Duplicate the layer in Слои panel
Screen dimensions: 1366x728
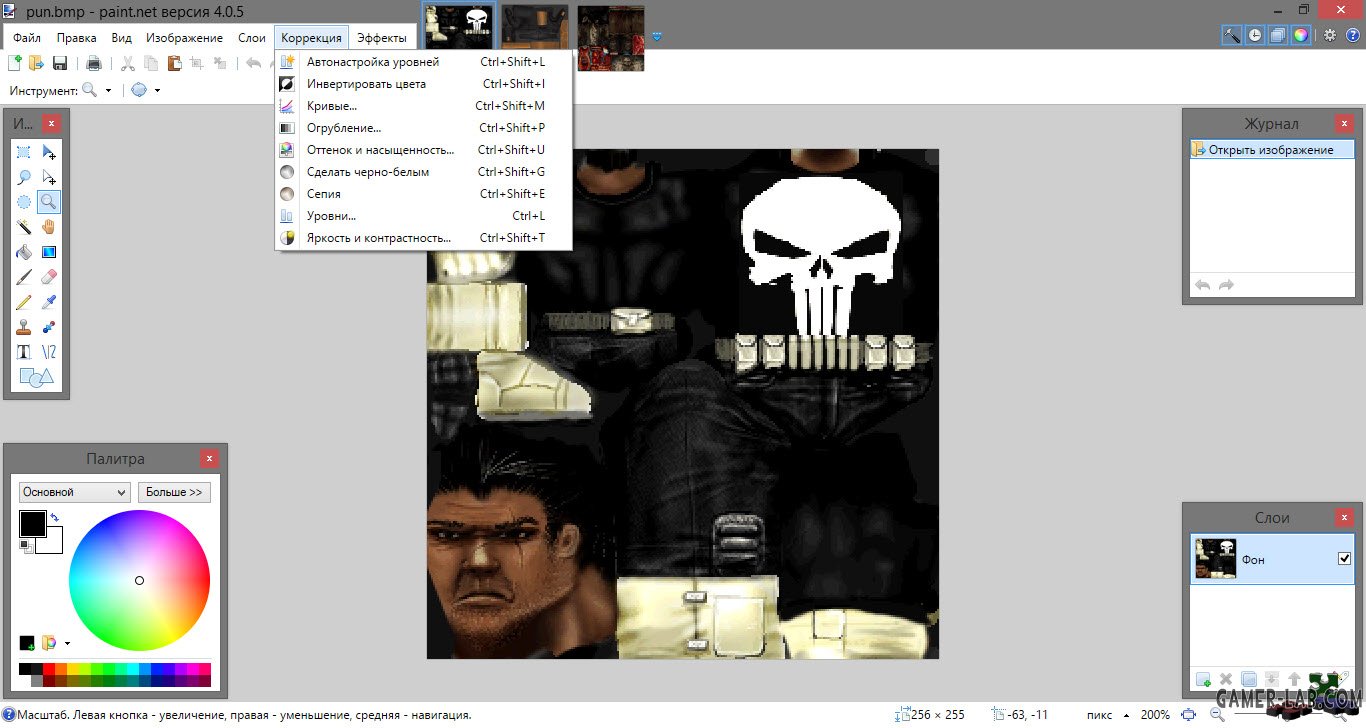[x=1248, y=681]
